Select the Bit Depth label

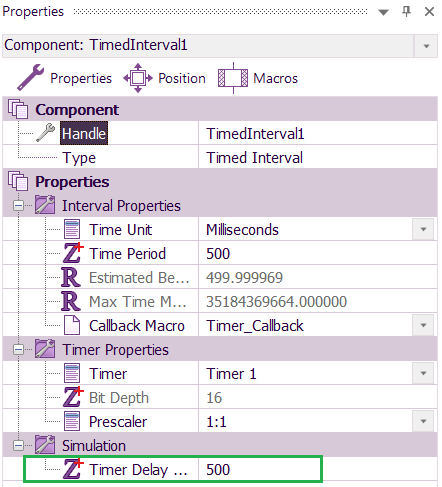119,398
